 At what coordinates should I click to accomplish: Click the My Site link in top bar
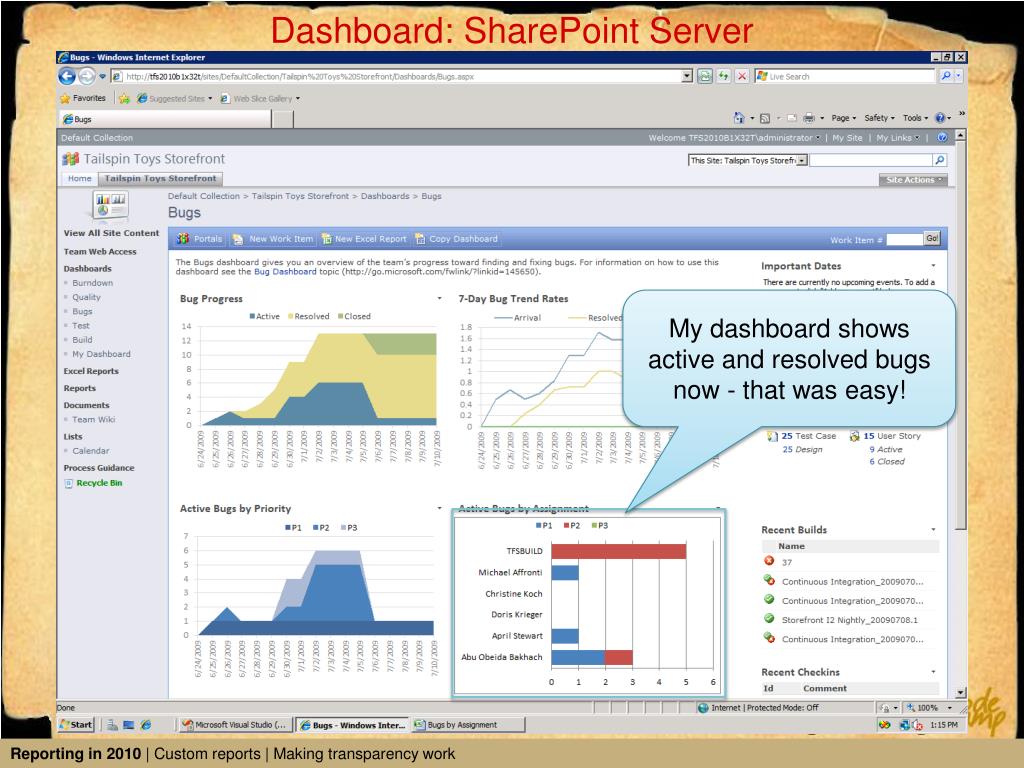[x=847, y=138]
